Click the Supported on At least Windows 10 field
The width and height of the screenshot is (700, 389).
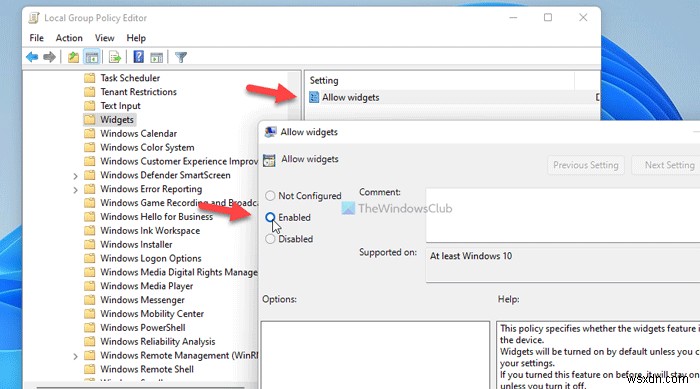(x=563, y=265)
